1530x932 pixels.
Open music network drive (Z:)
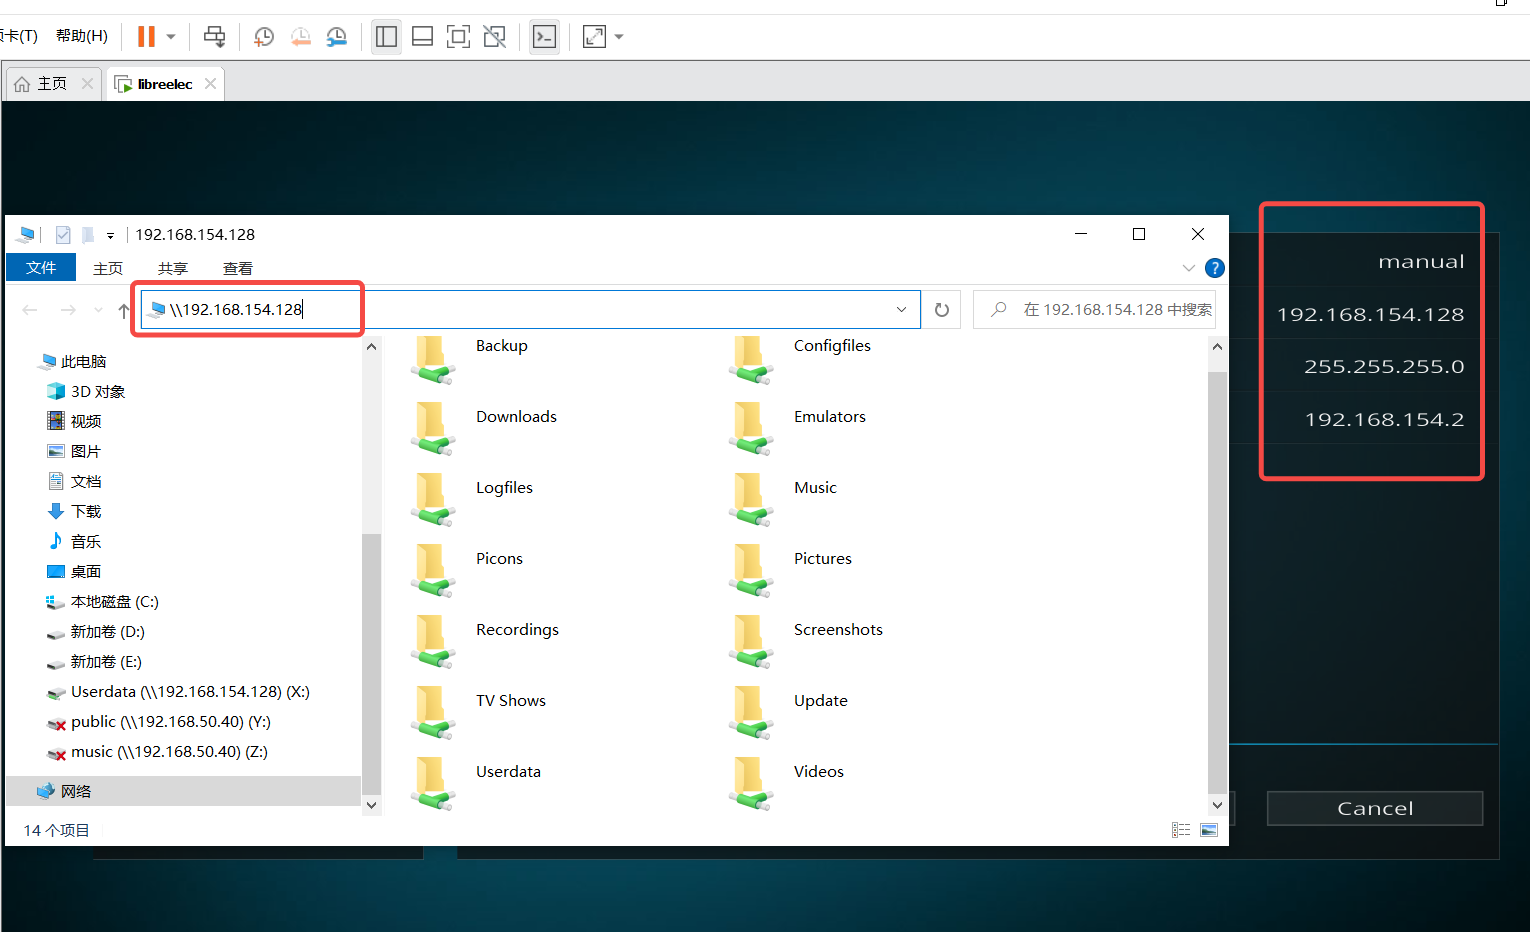pyautogui.click(x=158, y=751)
